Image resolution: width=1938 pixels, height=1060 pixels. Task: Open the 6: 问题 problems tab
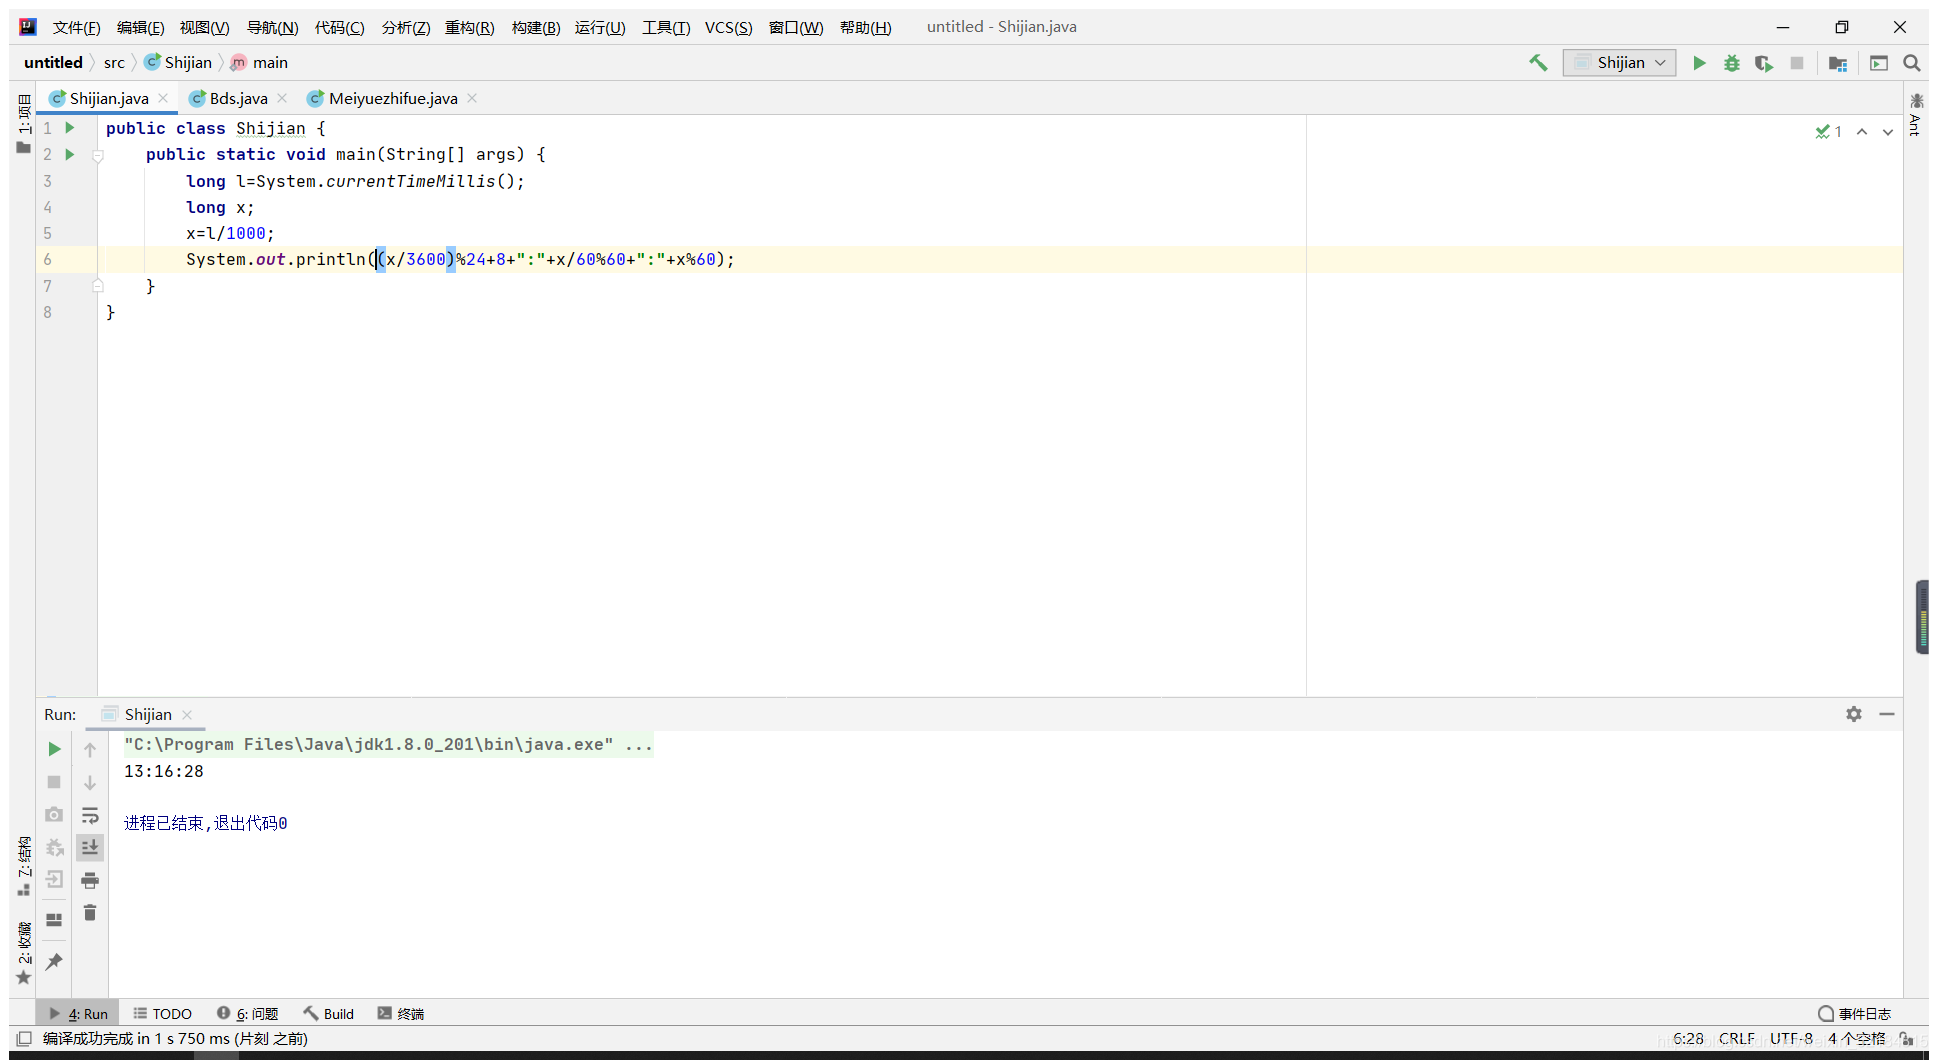[248, 1013]
